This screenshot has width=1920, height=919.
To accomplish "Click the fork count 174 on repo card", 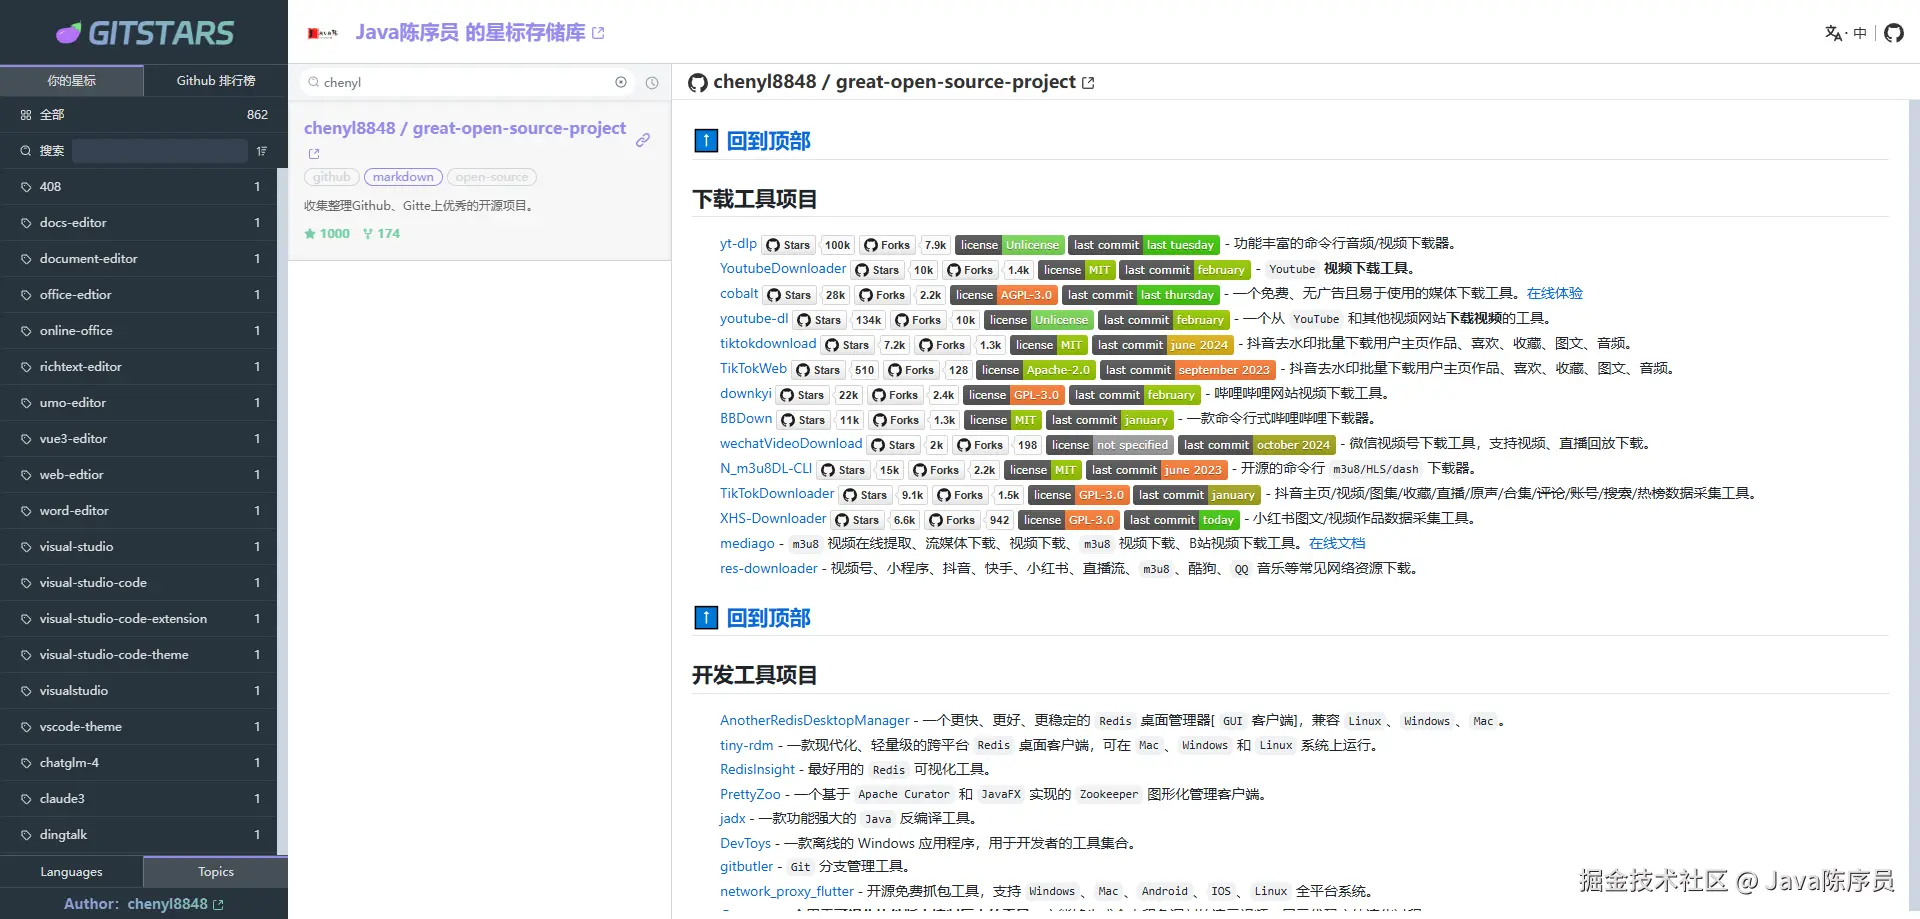I will pyautogui.click(x=381, y=234).
